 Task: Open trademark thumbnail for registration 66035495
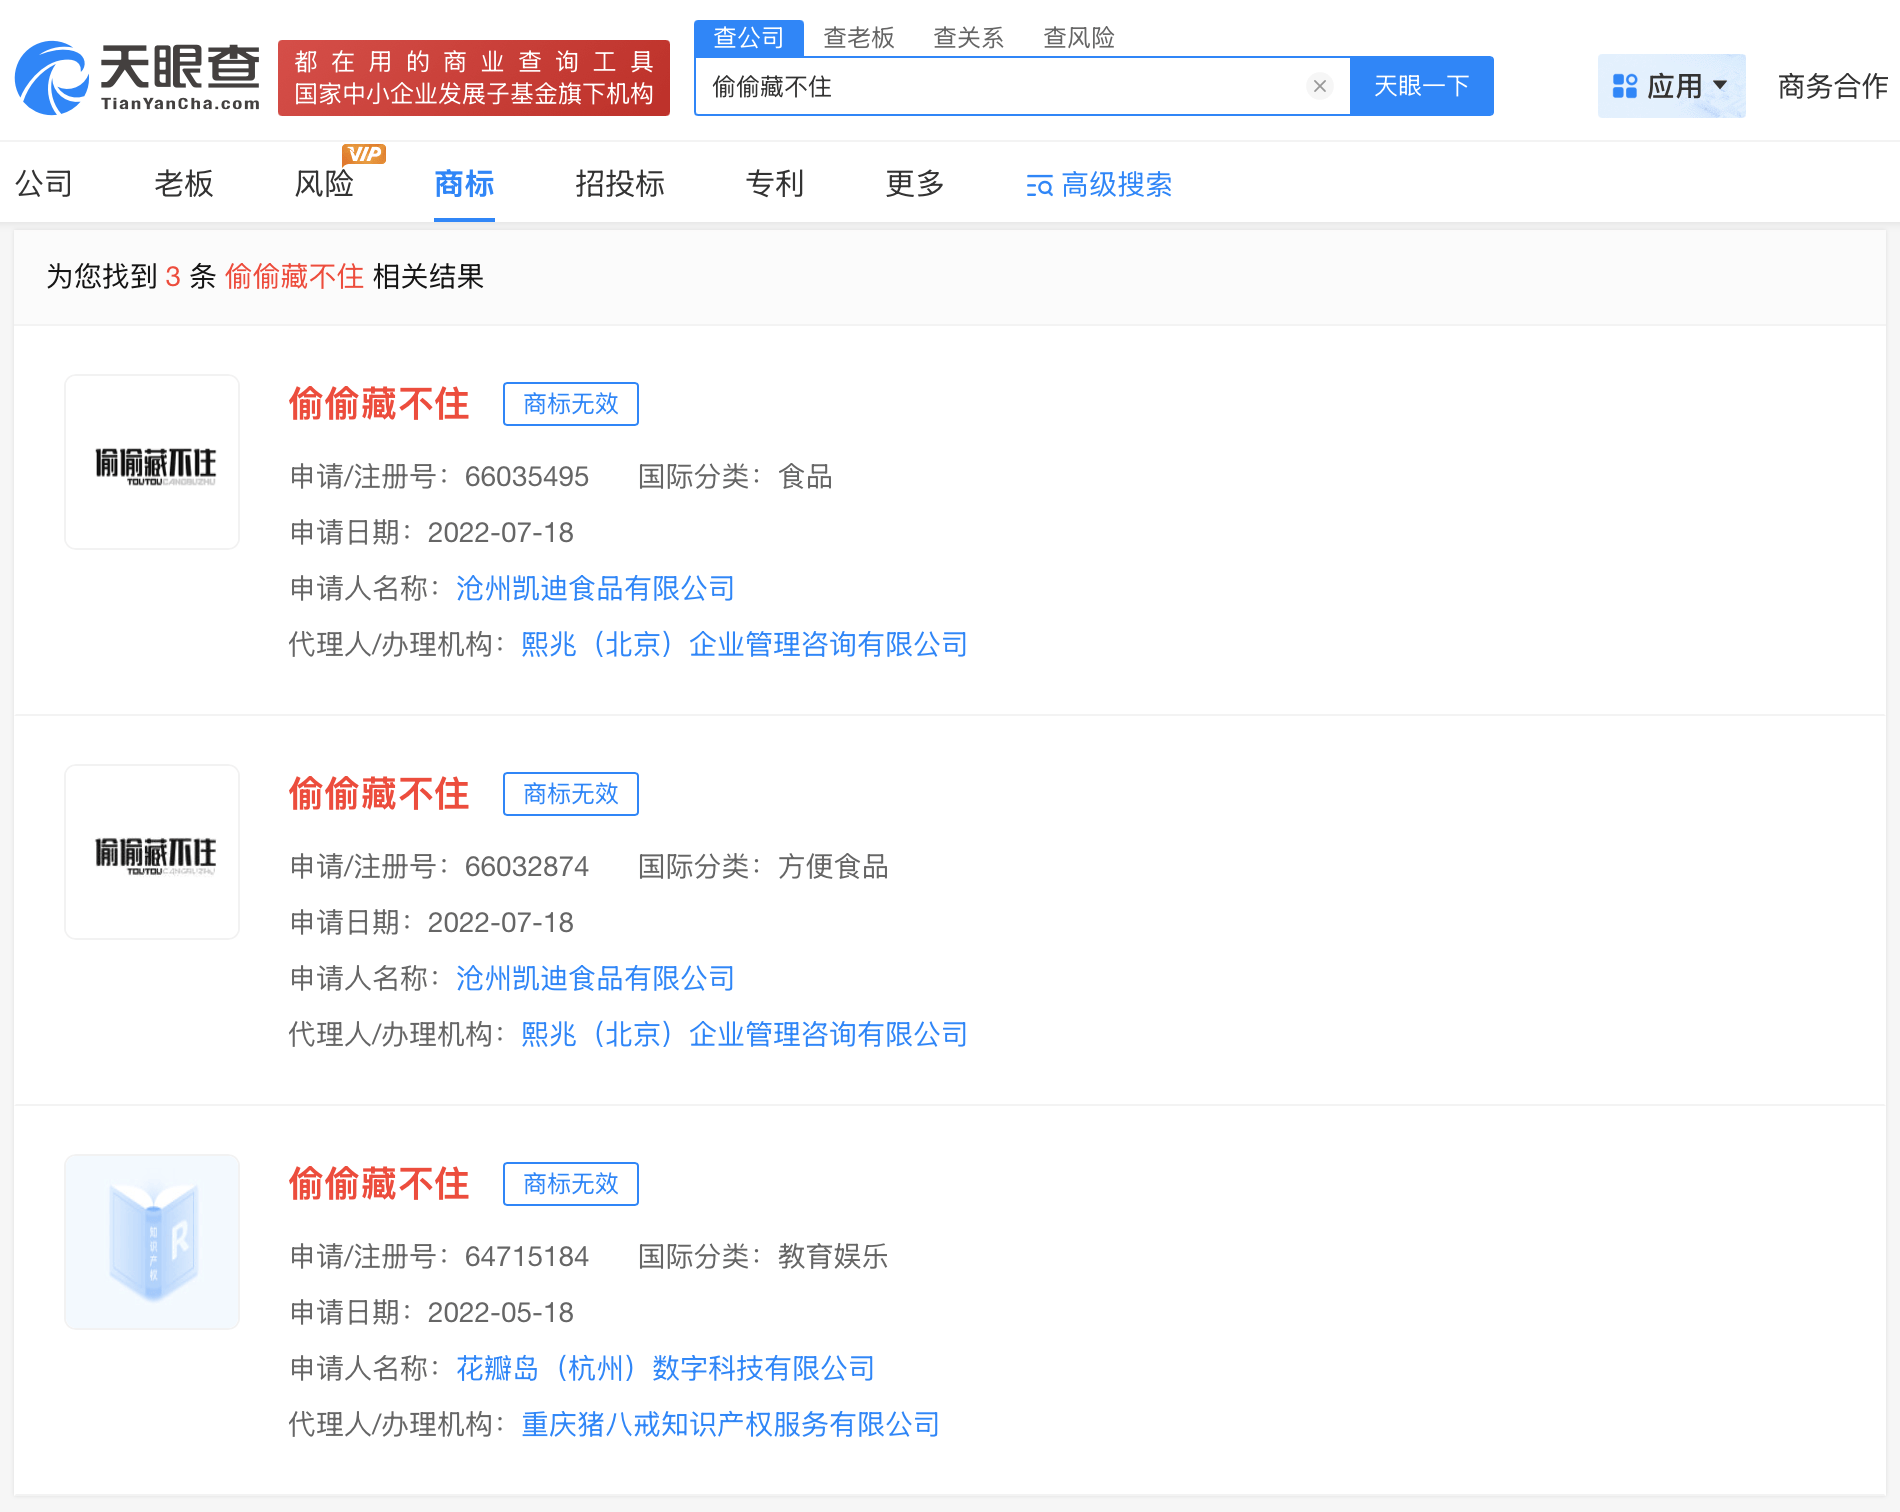click(x=152, y=462)
